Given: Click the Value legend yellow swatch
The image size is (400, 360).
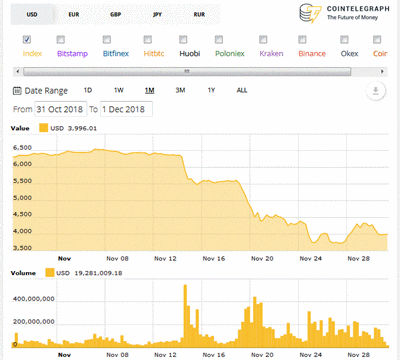Looking at the screenshot, I should pyautogui.click(x=44, y=128).
